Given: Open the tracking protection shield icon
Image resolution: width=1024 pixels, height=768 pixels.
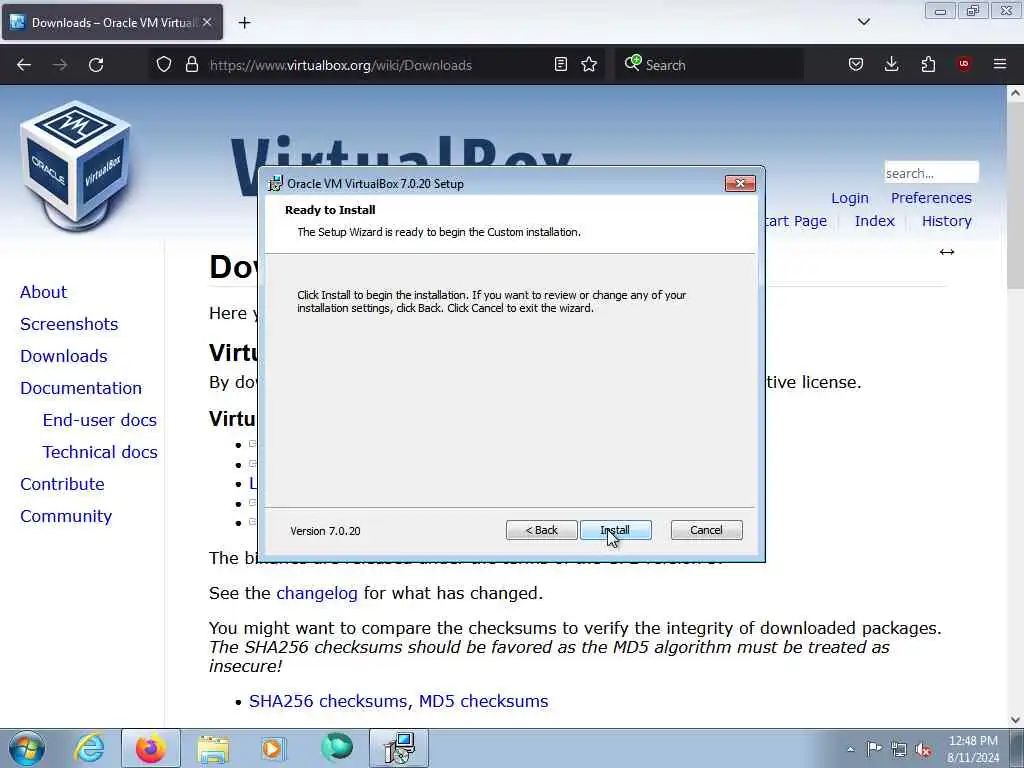Looking at the screenshot, I should pos(164,65).
